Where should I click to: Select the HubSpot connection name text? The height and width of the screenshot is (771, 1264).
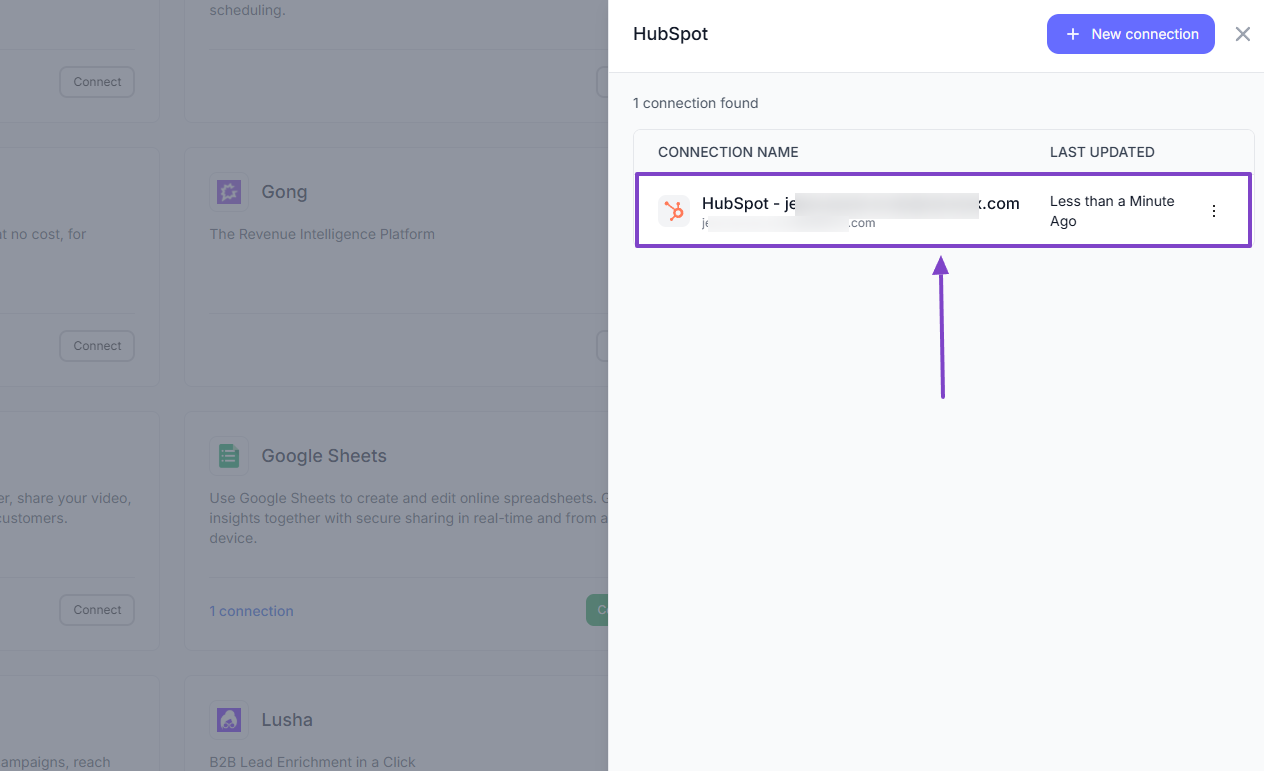click(x=861, y=203)
